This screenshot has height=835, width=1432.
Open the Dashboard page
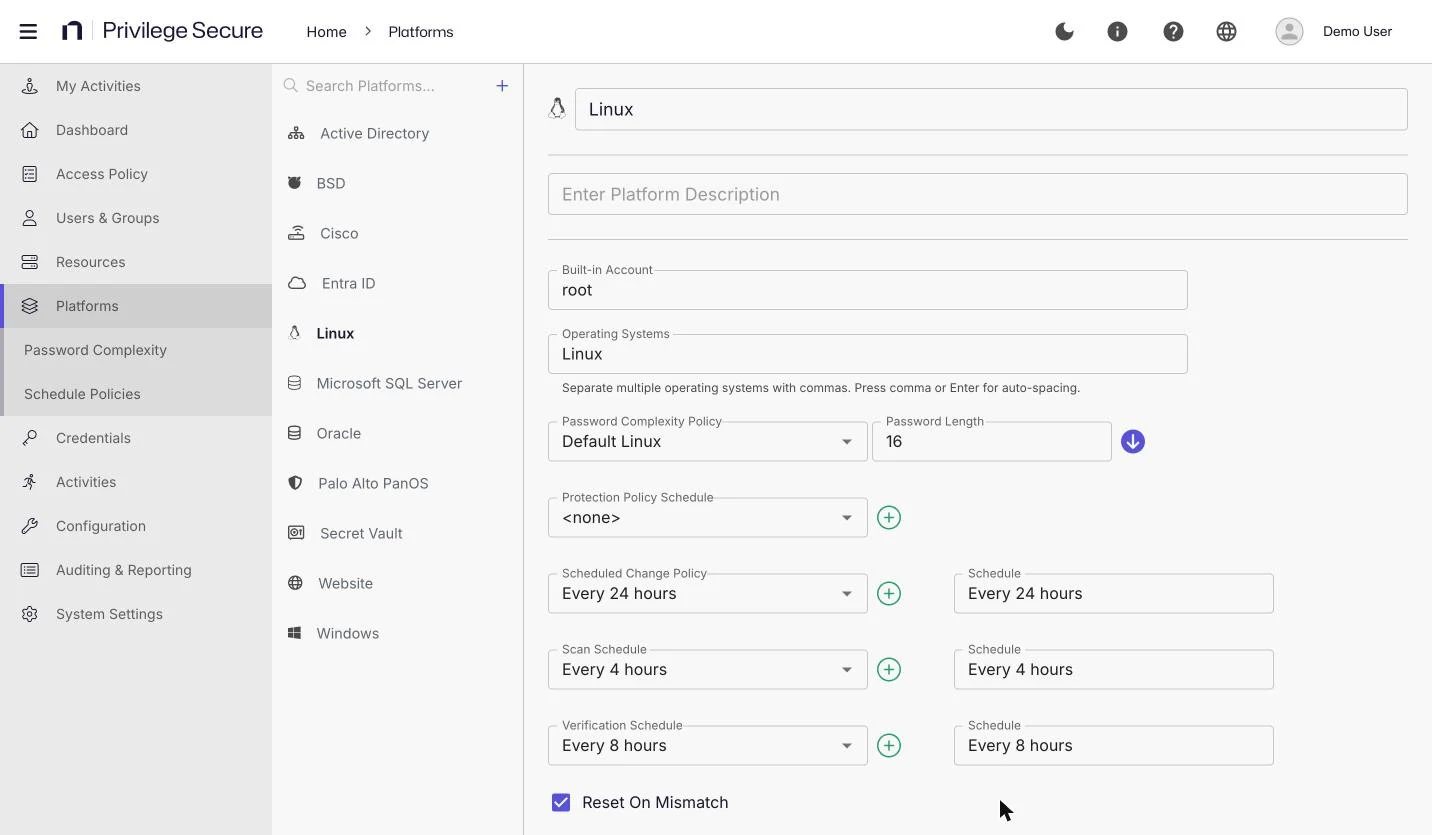(x=136, y=130)
